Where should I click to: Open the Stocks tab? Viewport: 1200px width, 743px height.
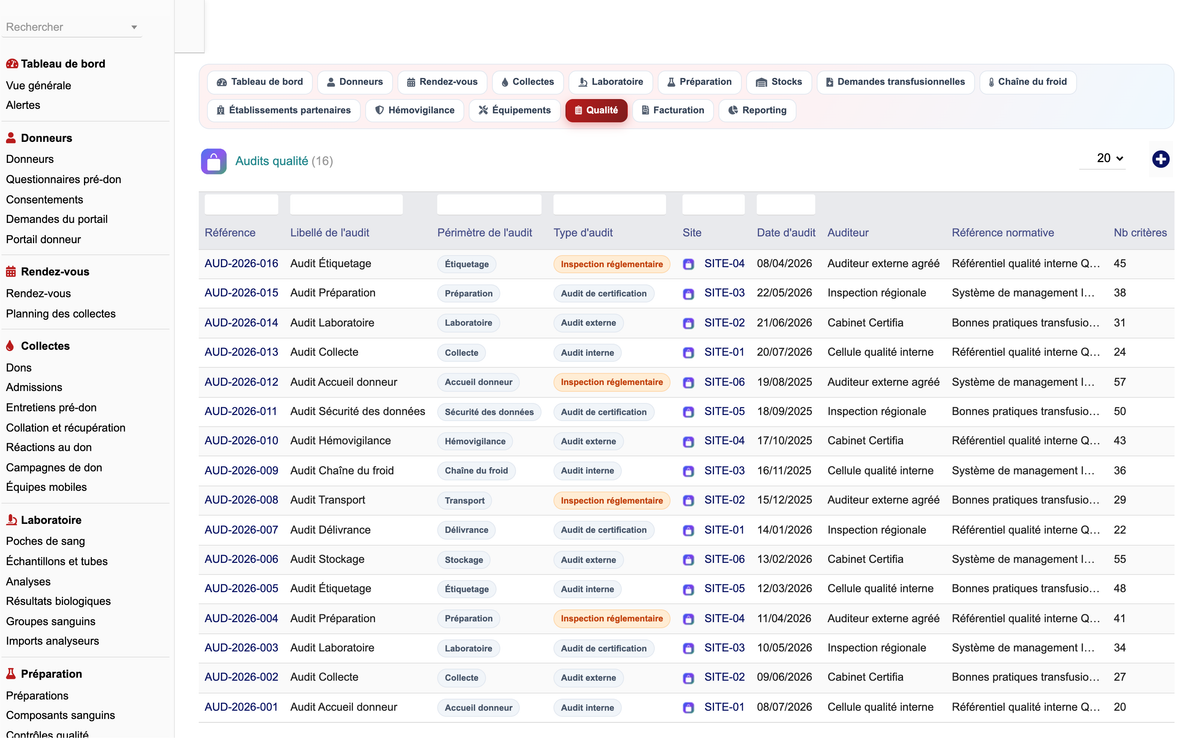click(x=779, y=82)
